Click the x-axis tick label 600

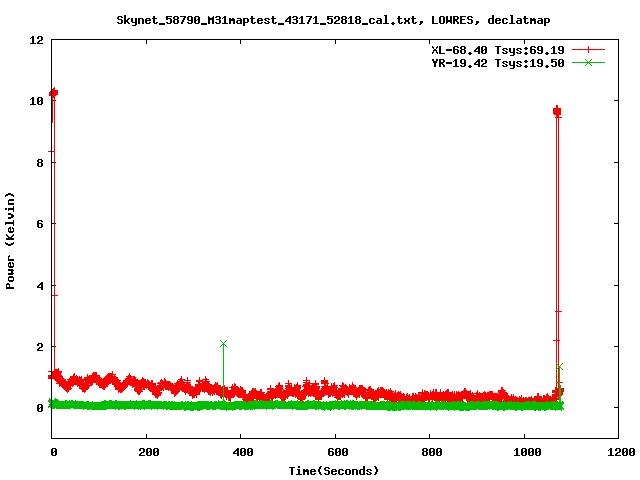(338, 452)
